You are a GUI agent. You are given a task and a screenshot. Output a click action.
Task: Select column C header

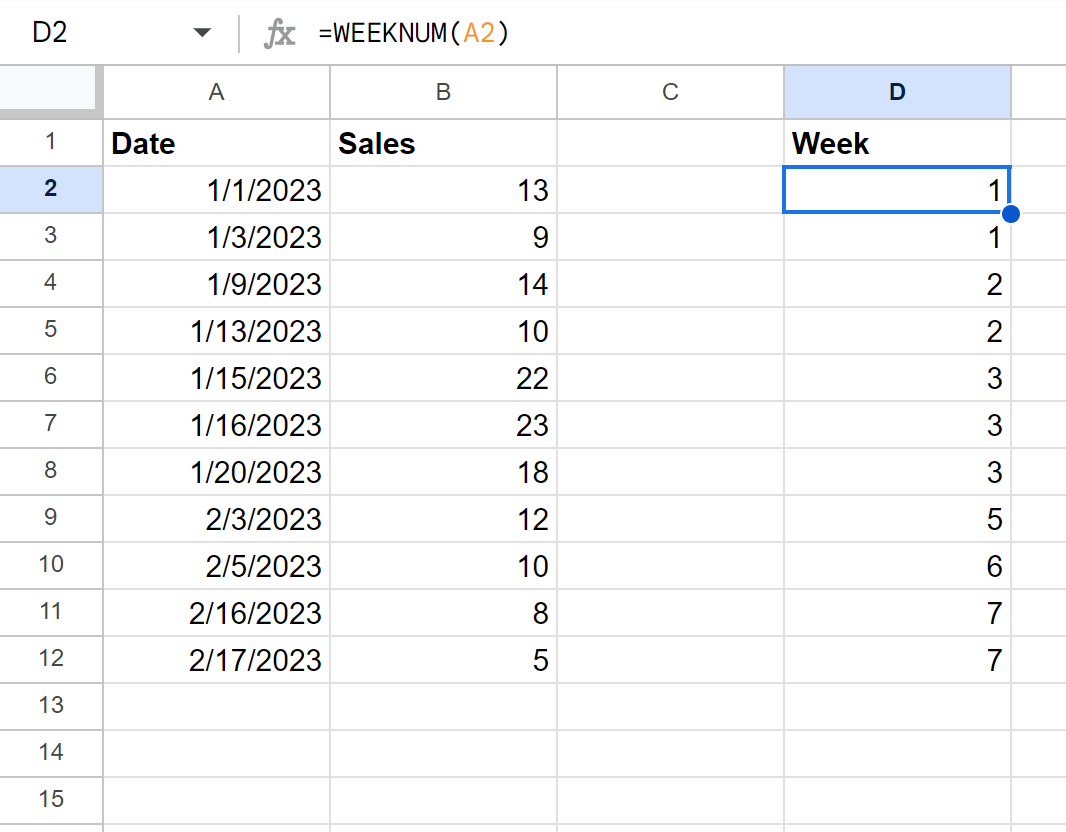[670, 92]
